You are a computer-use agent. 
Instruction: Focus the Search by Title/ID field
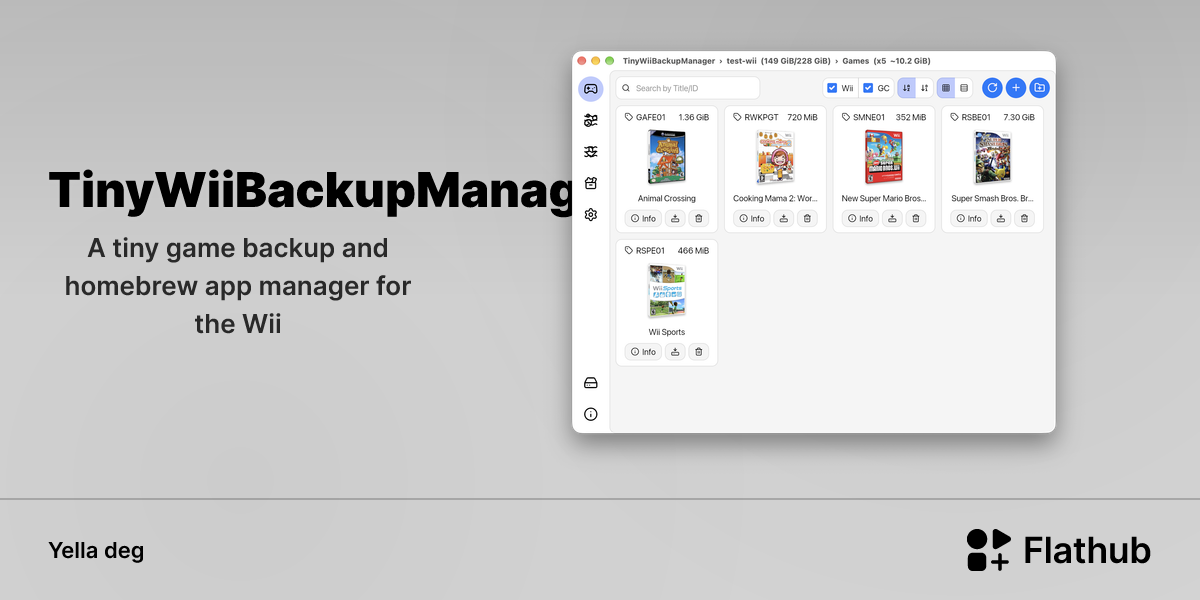[x=687, y=88]
